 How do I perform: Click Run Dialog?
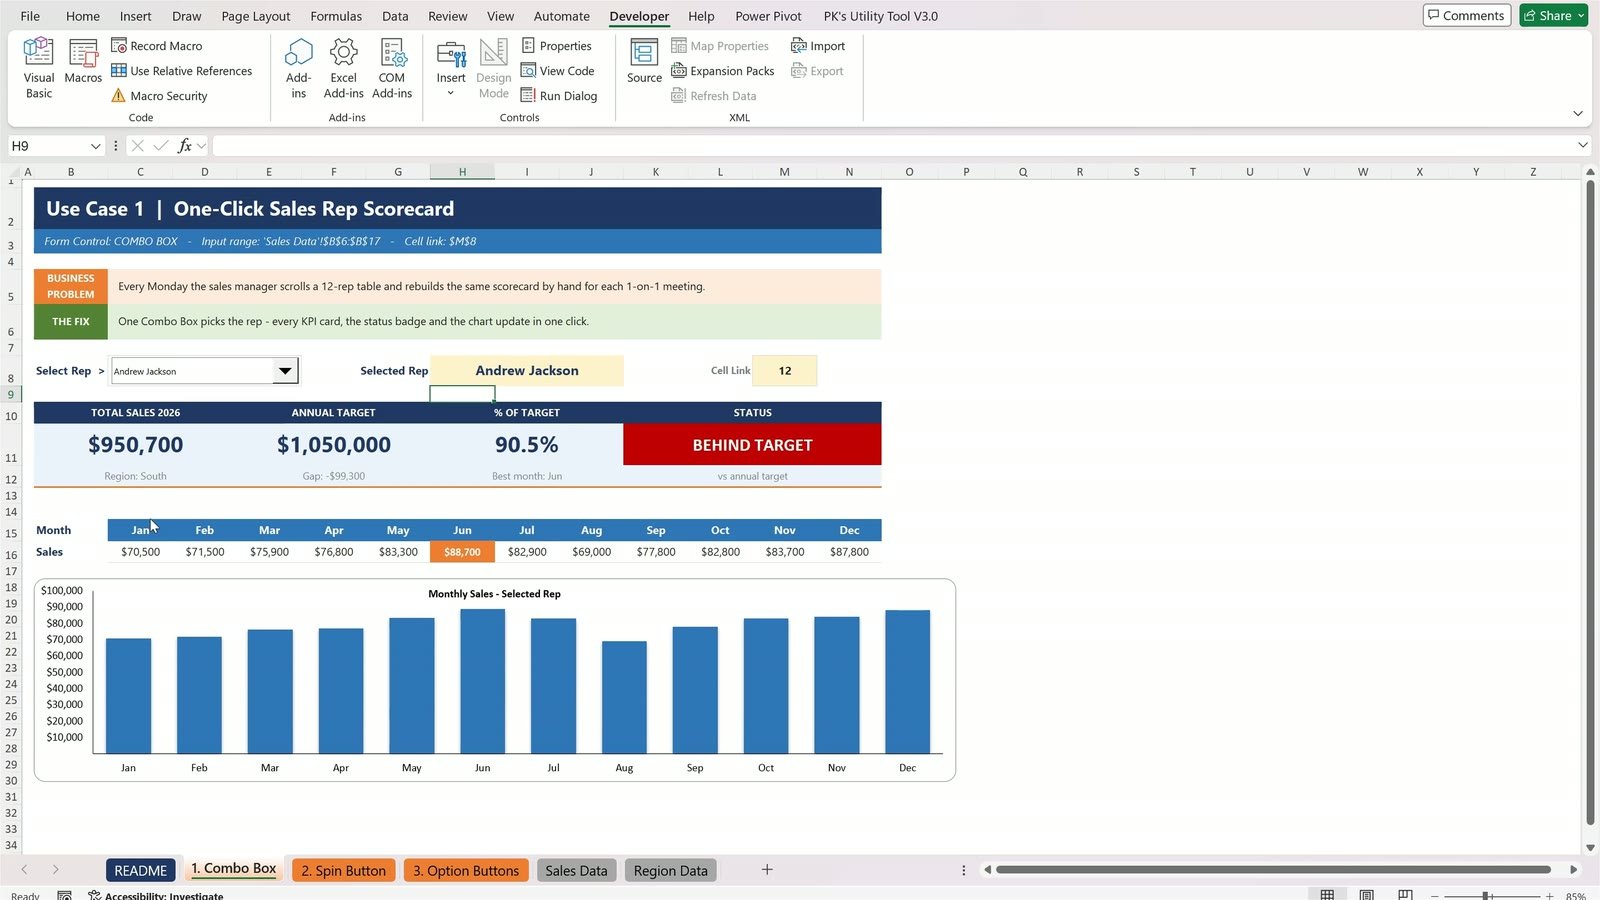[x=558, y=96]
